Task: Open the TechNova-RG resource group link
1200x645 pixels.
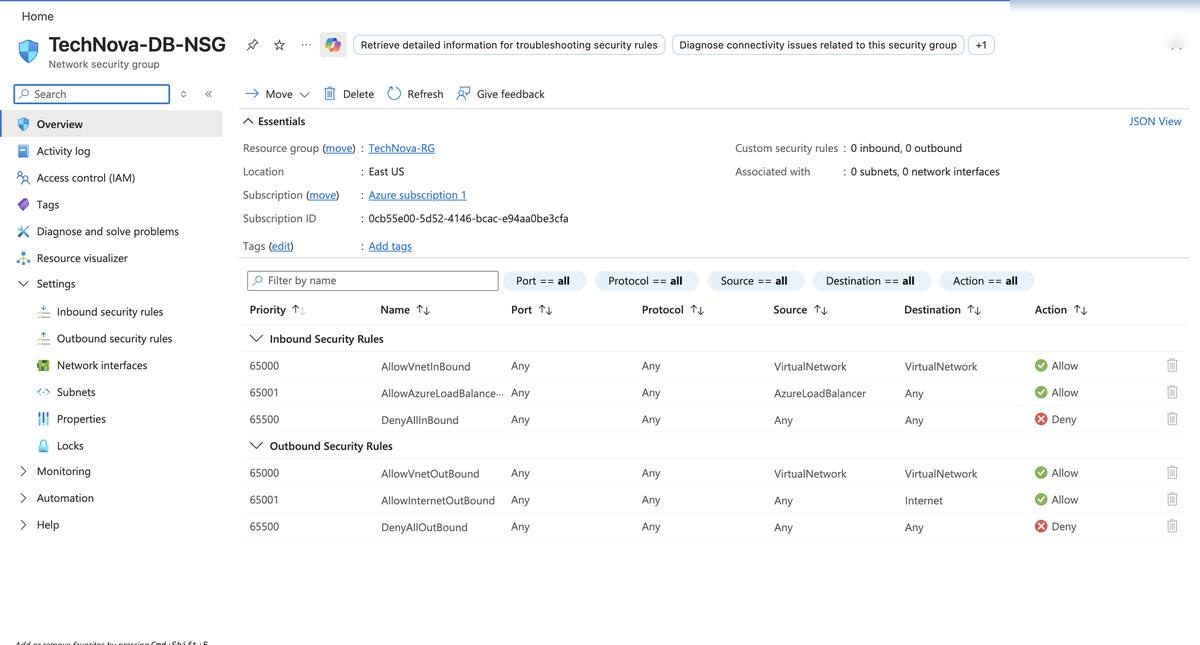Action: point(402,148)
